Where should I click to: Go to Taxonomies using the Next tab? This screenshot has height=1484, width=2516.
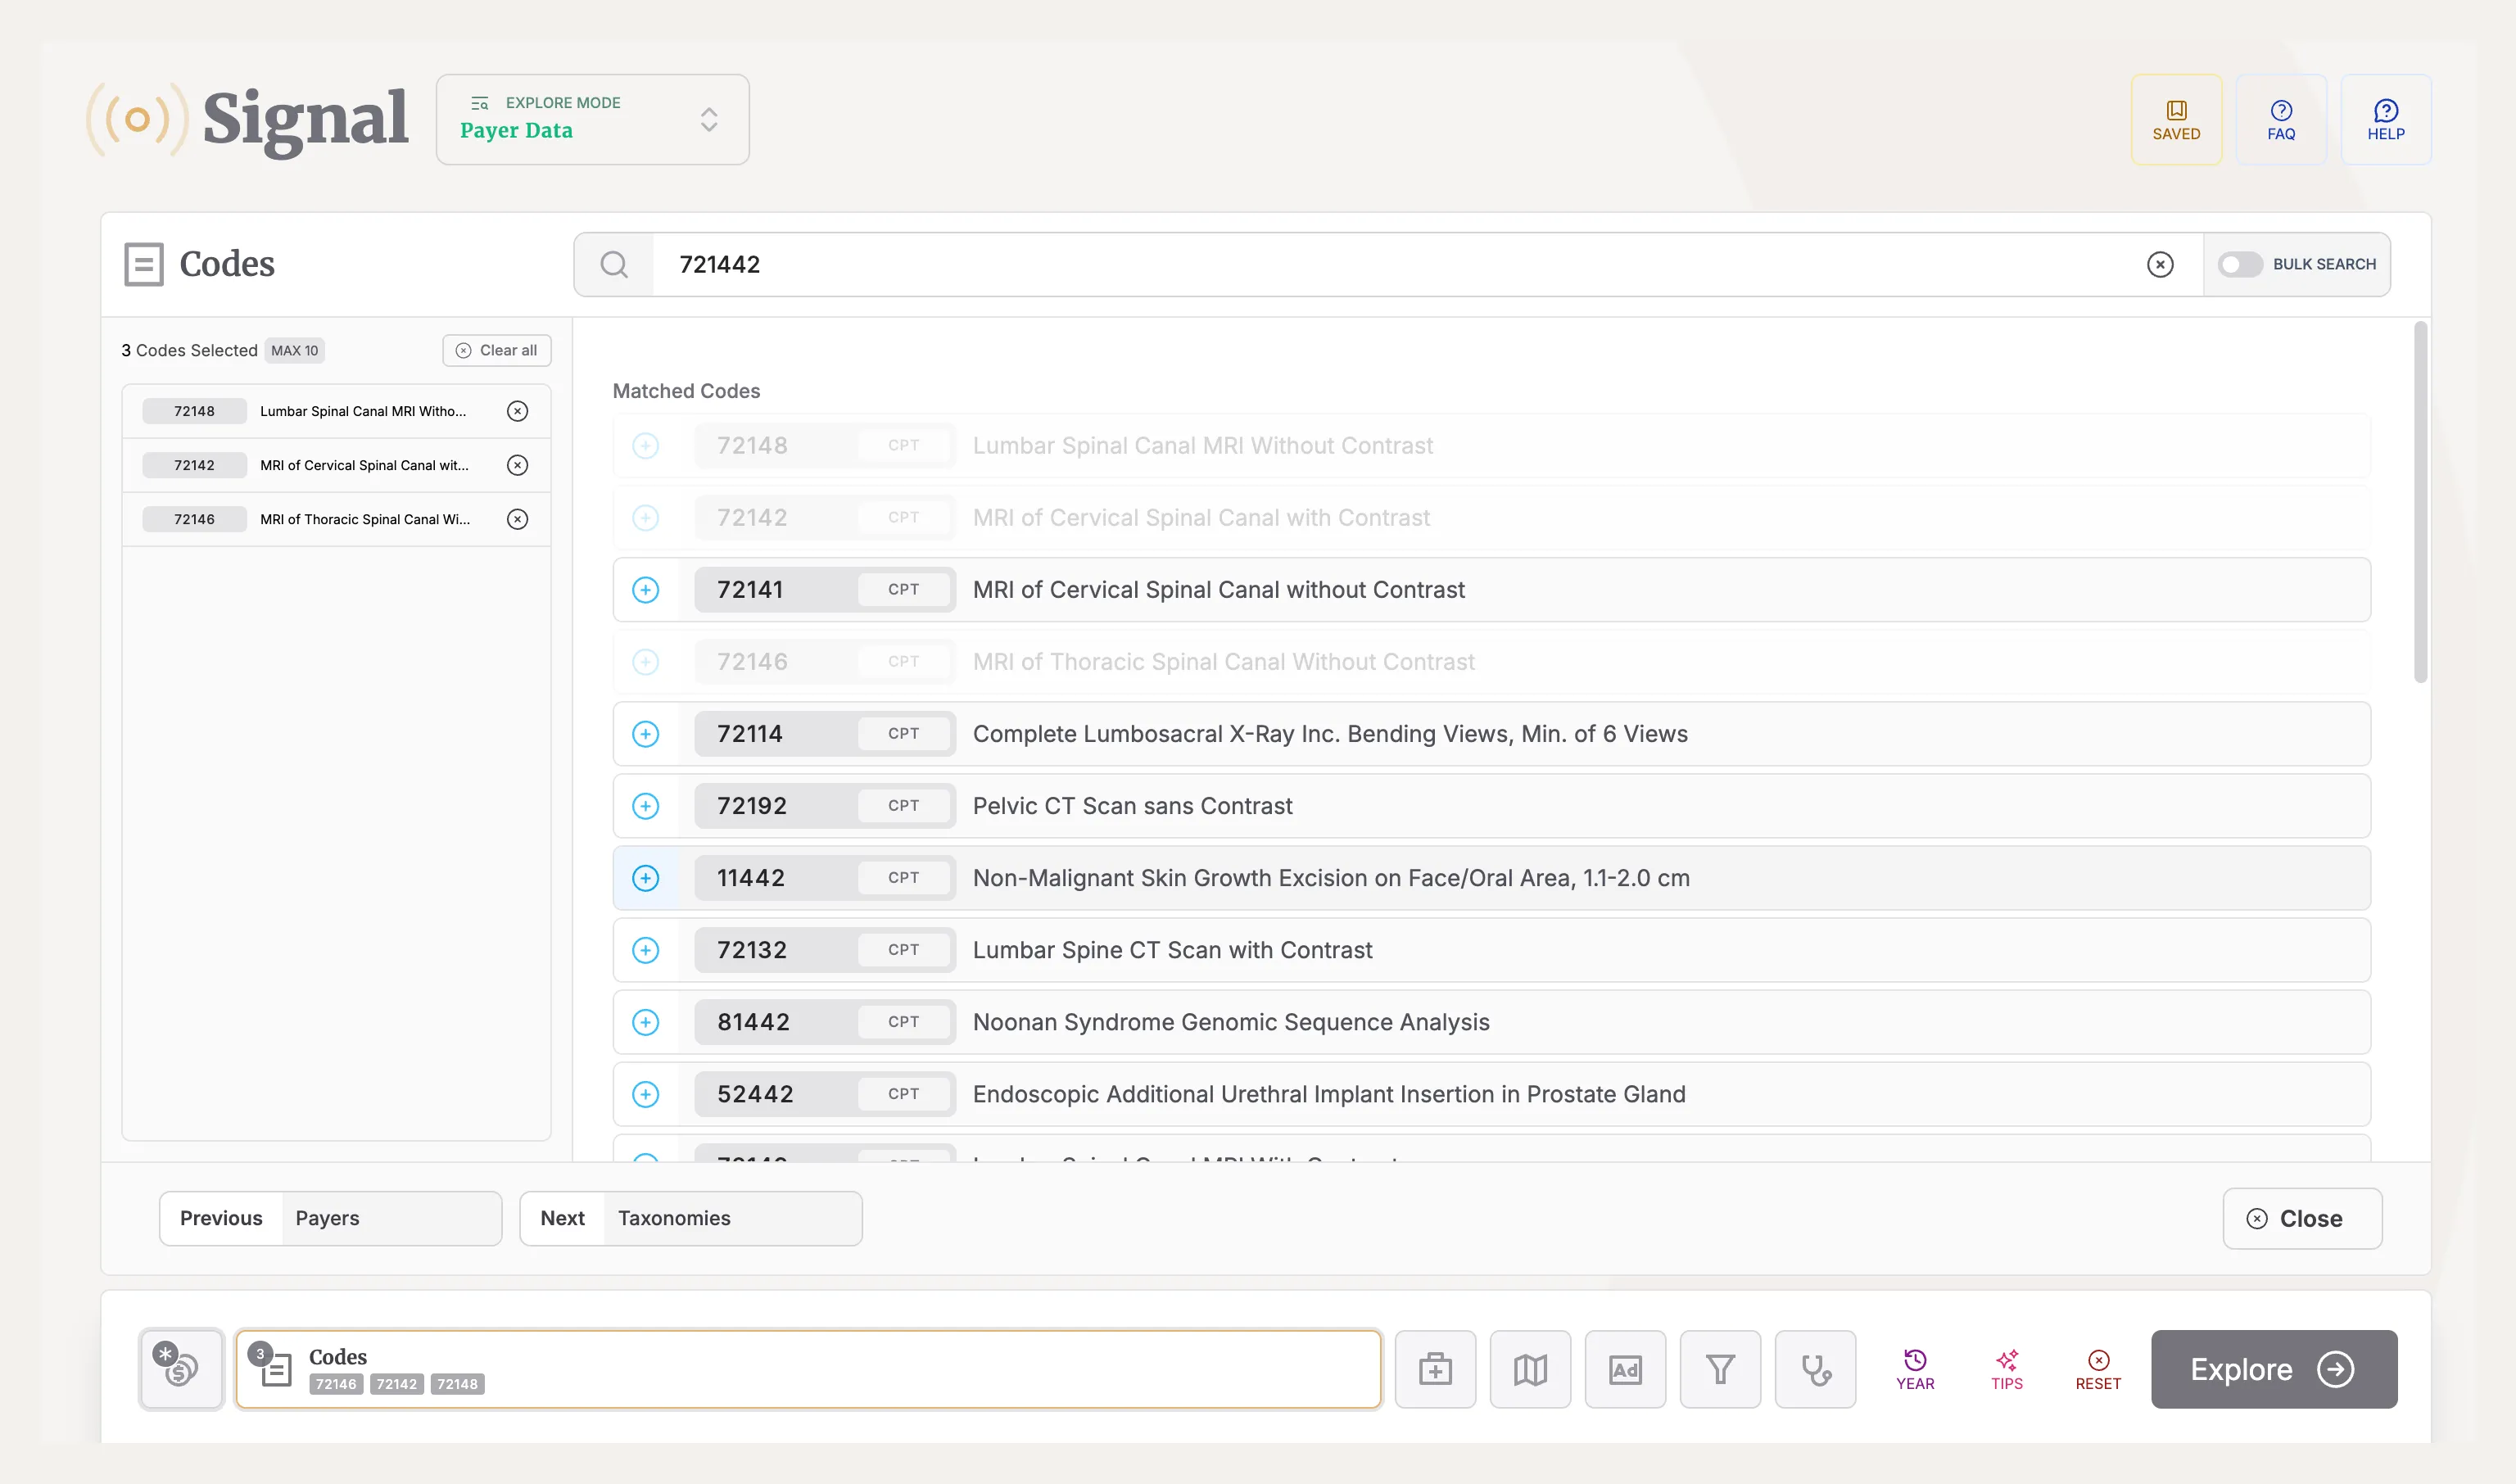tap(690, 1218)
